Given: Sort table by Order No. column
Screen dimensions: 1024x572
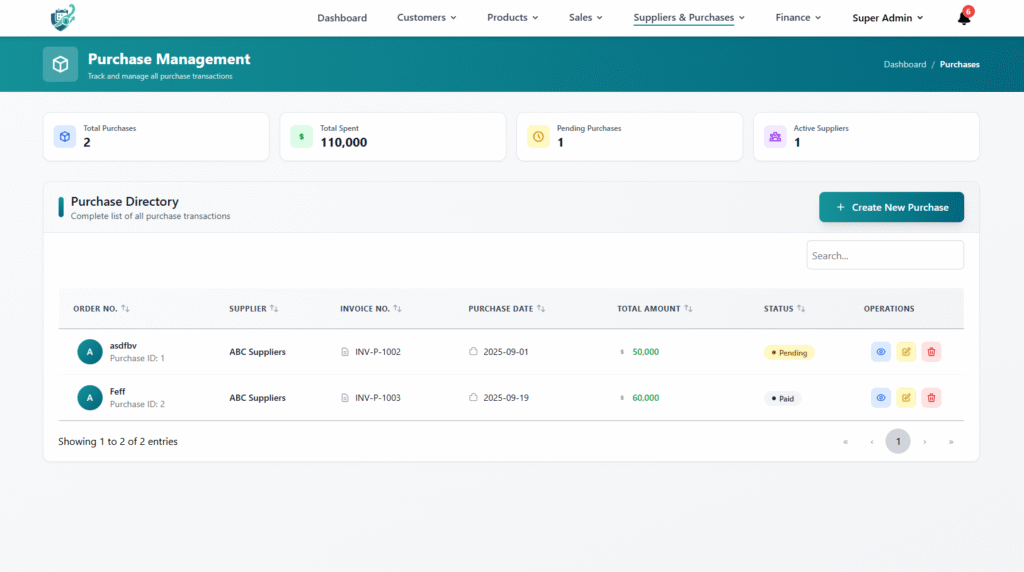Looking at the screenshot, I should (x=101, y=309).
